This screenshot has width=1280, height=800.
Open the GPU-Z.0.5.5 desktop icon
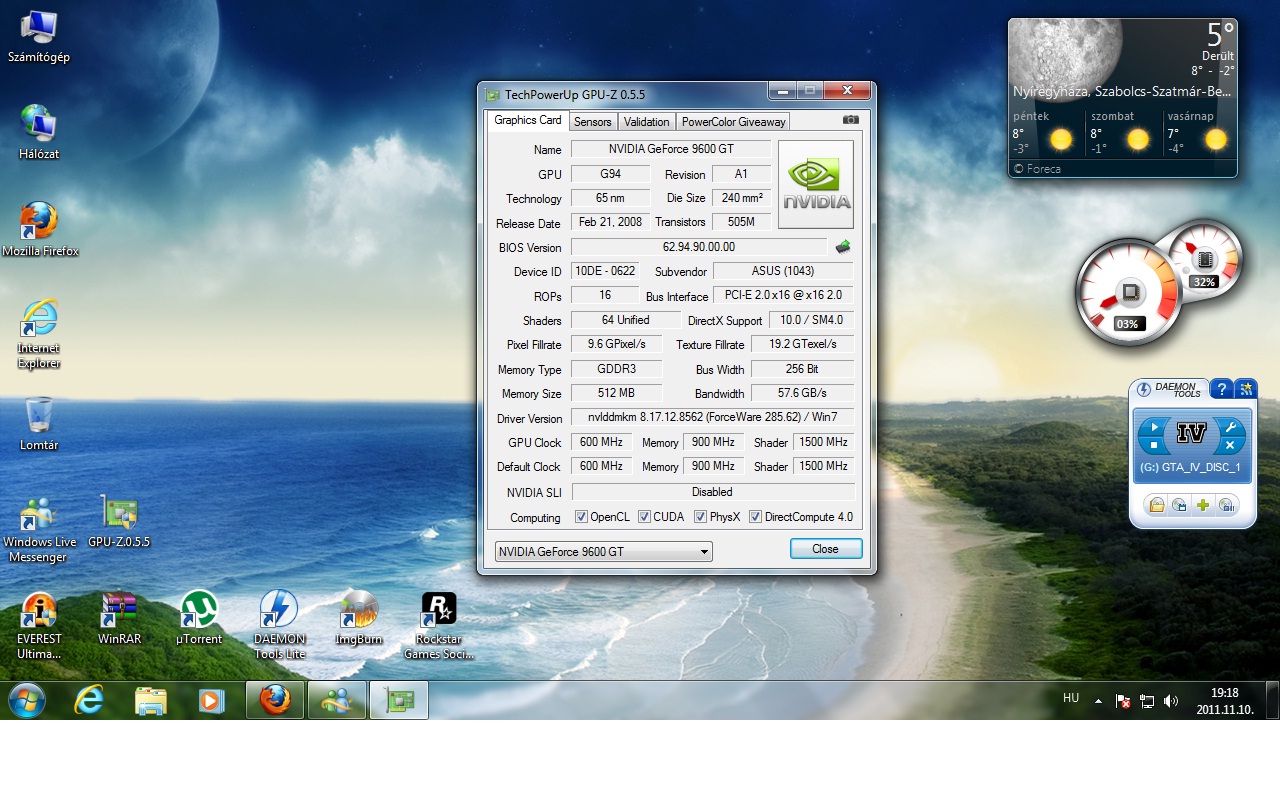(119, 522)
